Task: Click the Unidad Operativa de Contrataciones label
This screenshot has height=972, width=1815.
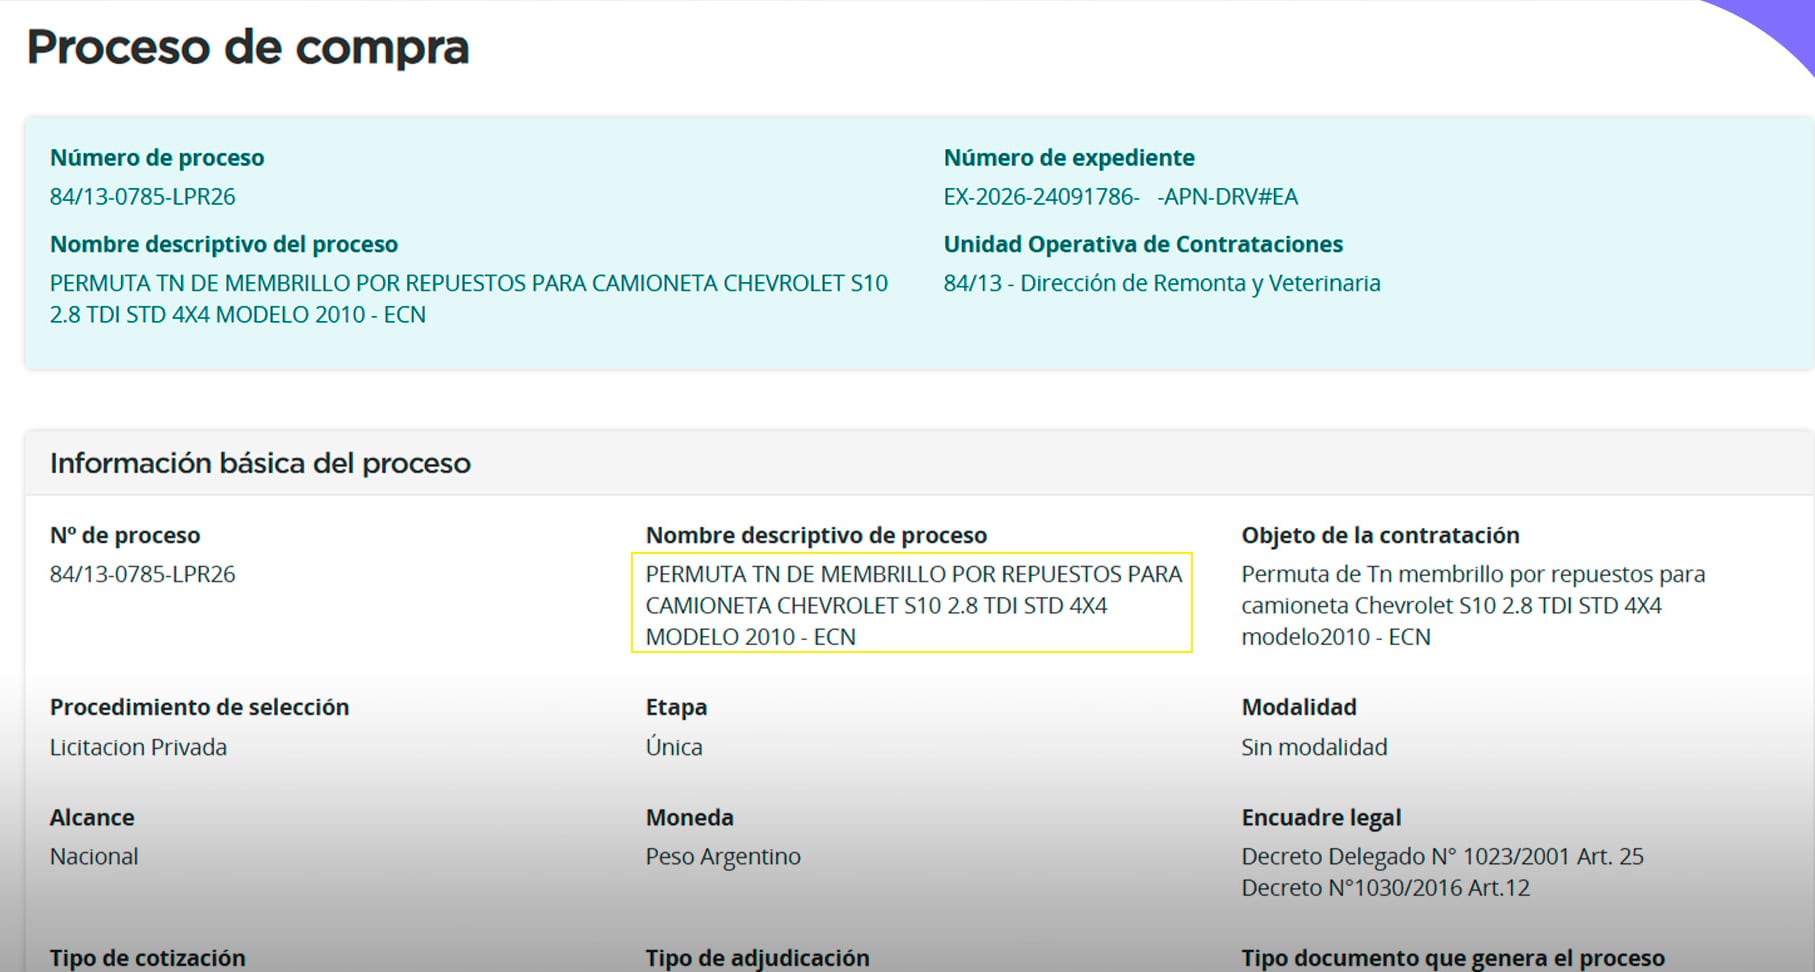Action: point(1143,245)
